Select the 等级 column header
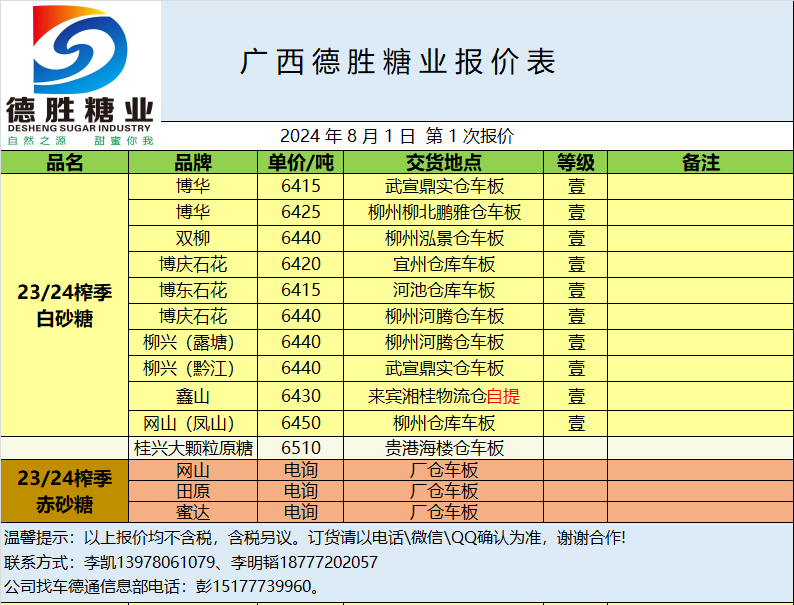The width and height of the screenshot is (794, 605). click(x=576, y=163)
